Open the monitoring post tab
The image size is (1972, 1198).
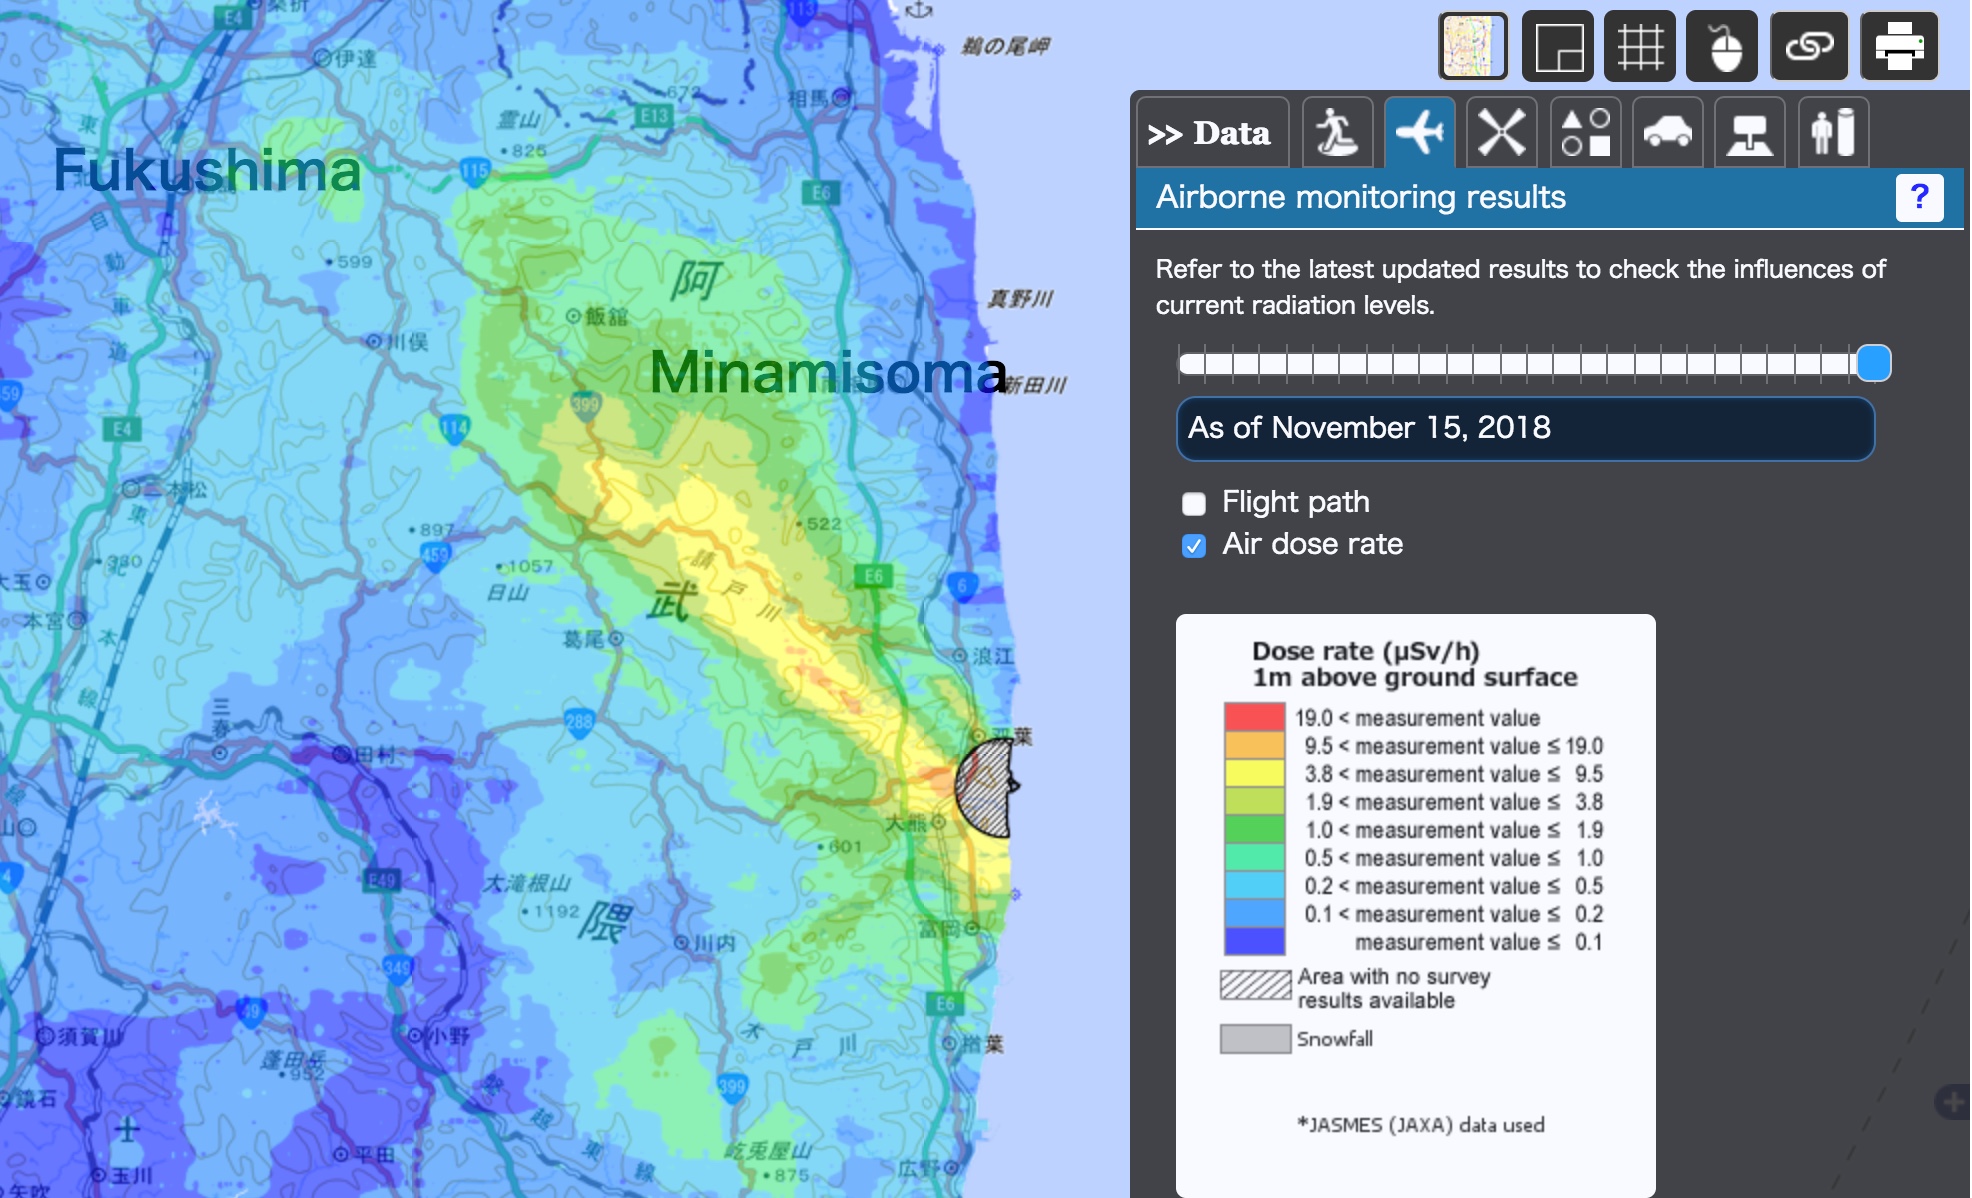[x=1749, y=133]
